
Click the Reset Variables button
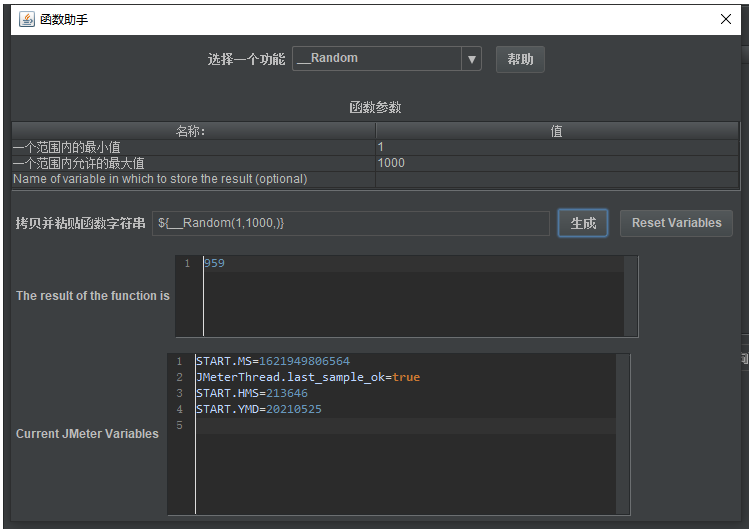(676, 223)
